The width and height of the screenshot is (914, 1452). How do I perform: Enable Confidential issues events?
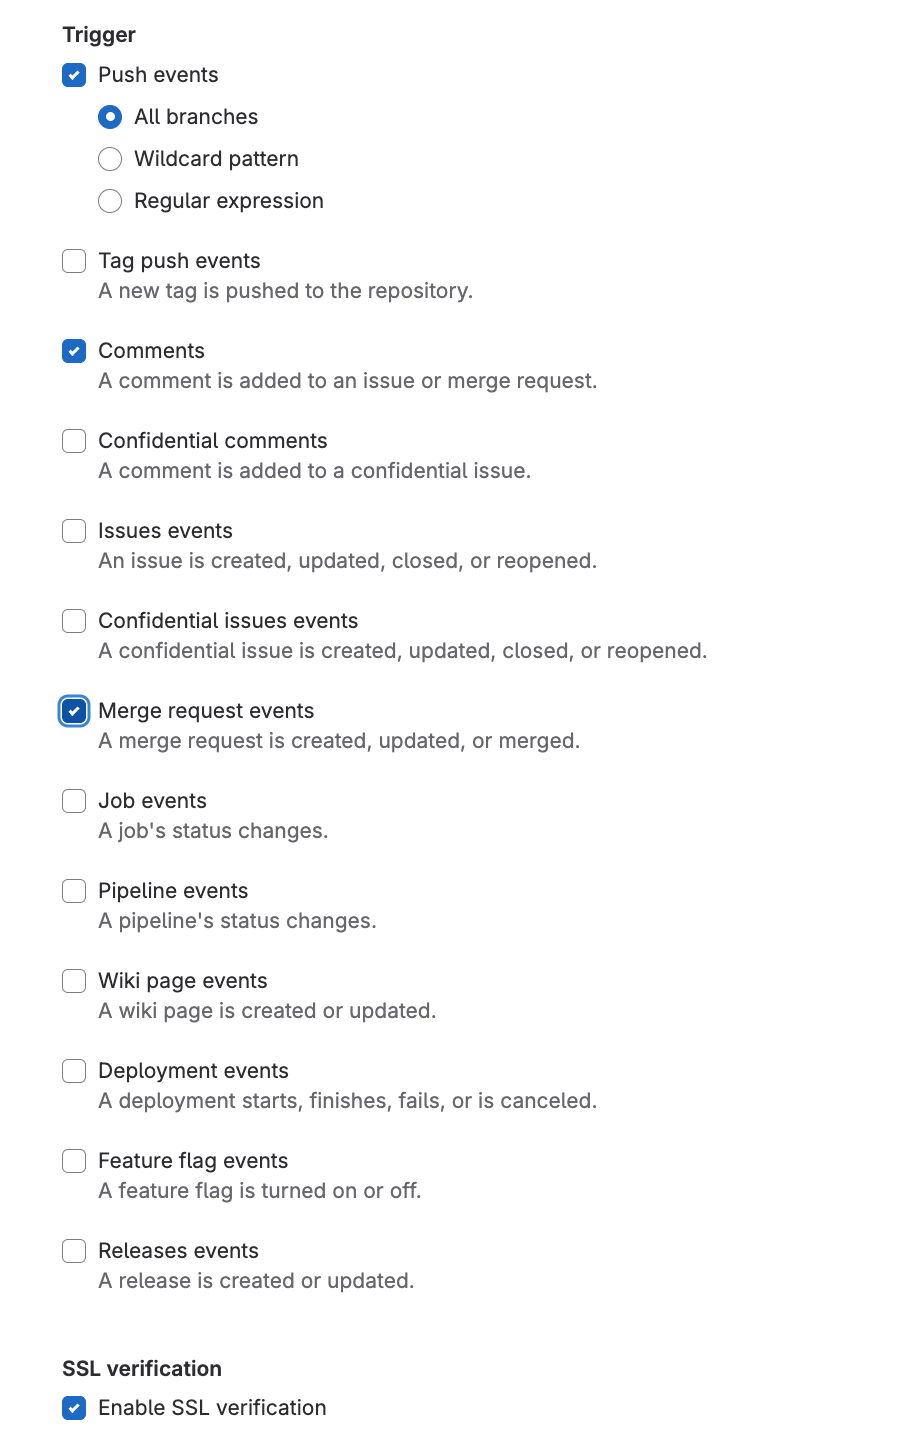point(74,621)
